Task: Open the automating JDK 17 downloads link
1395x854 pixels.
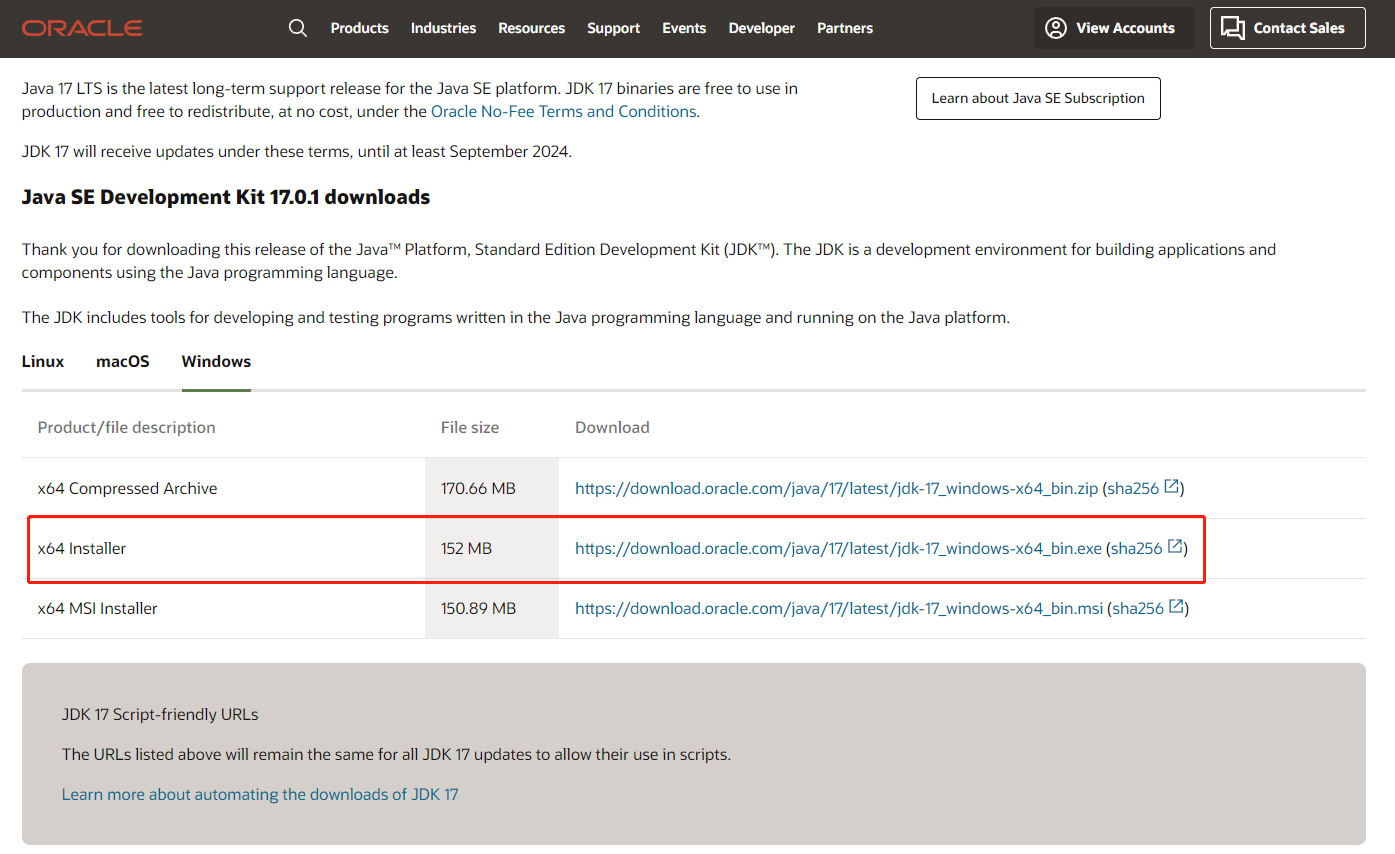Action: [260, 794]
